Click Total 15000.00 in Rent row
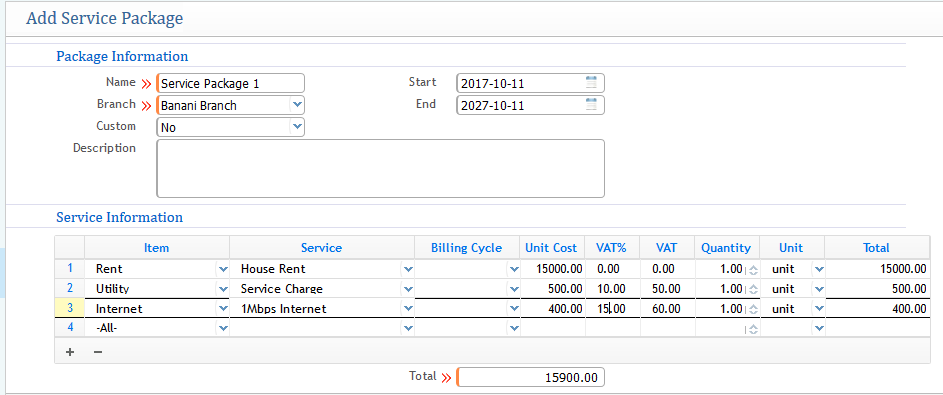This screenshot has height=395, width=943. (x=877, y=269)
